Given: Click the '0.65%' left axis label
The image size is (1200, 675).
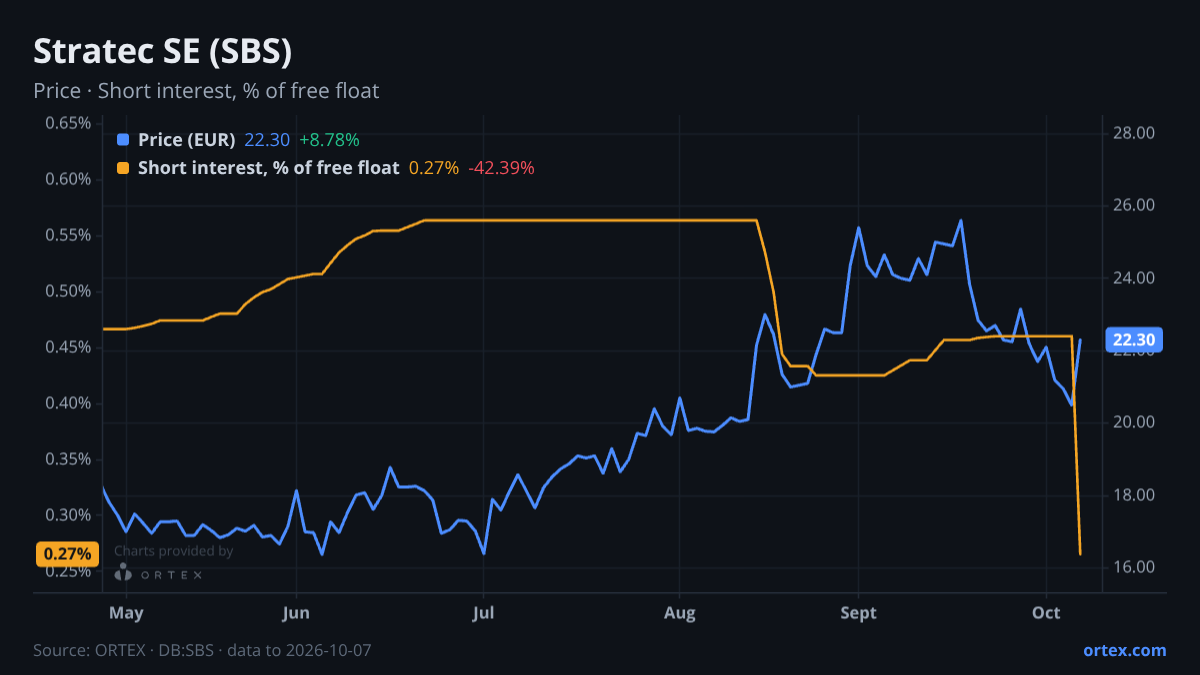Looking at the screenshot, I should tap(68, 123).
